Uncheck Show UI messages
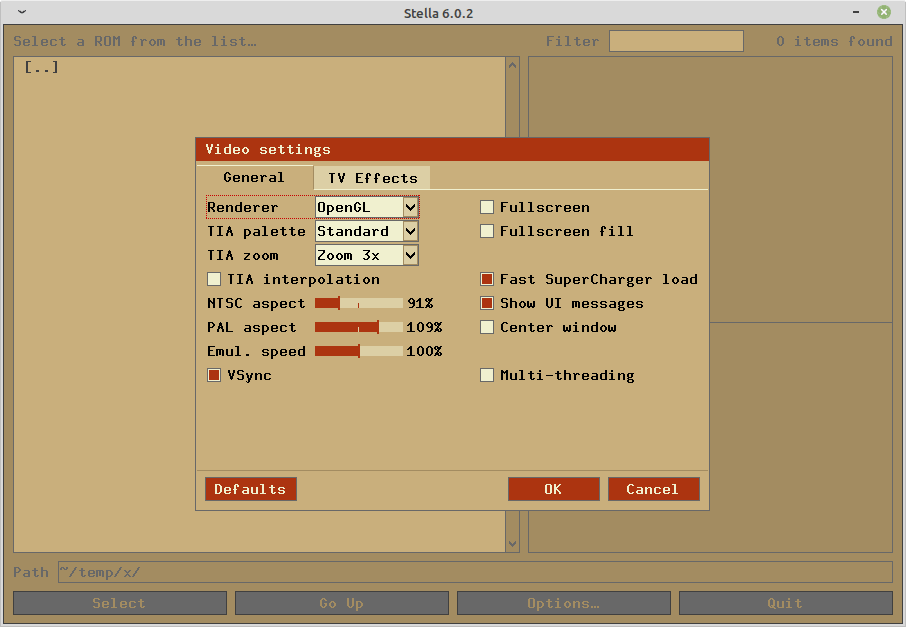The image size is (906, 627). click(x=487, y=303)
